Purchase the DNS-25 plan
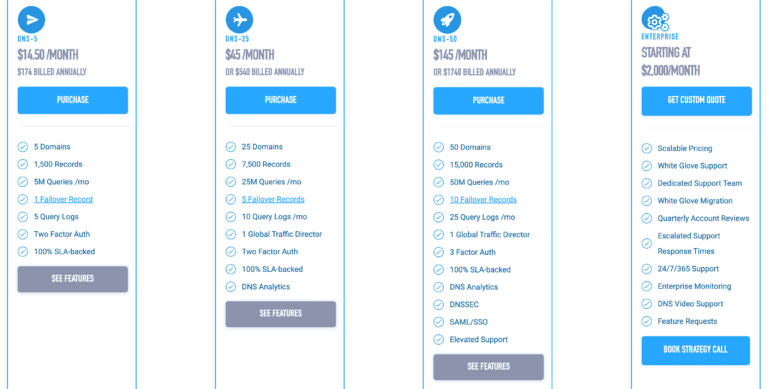This screenshot has width=768, height=389. pos(281,100)
